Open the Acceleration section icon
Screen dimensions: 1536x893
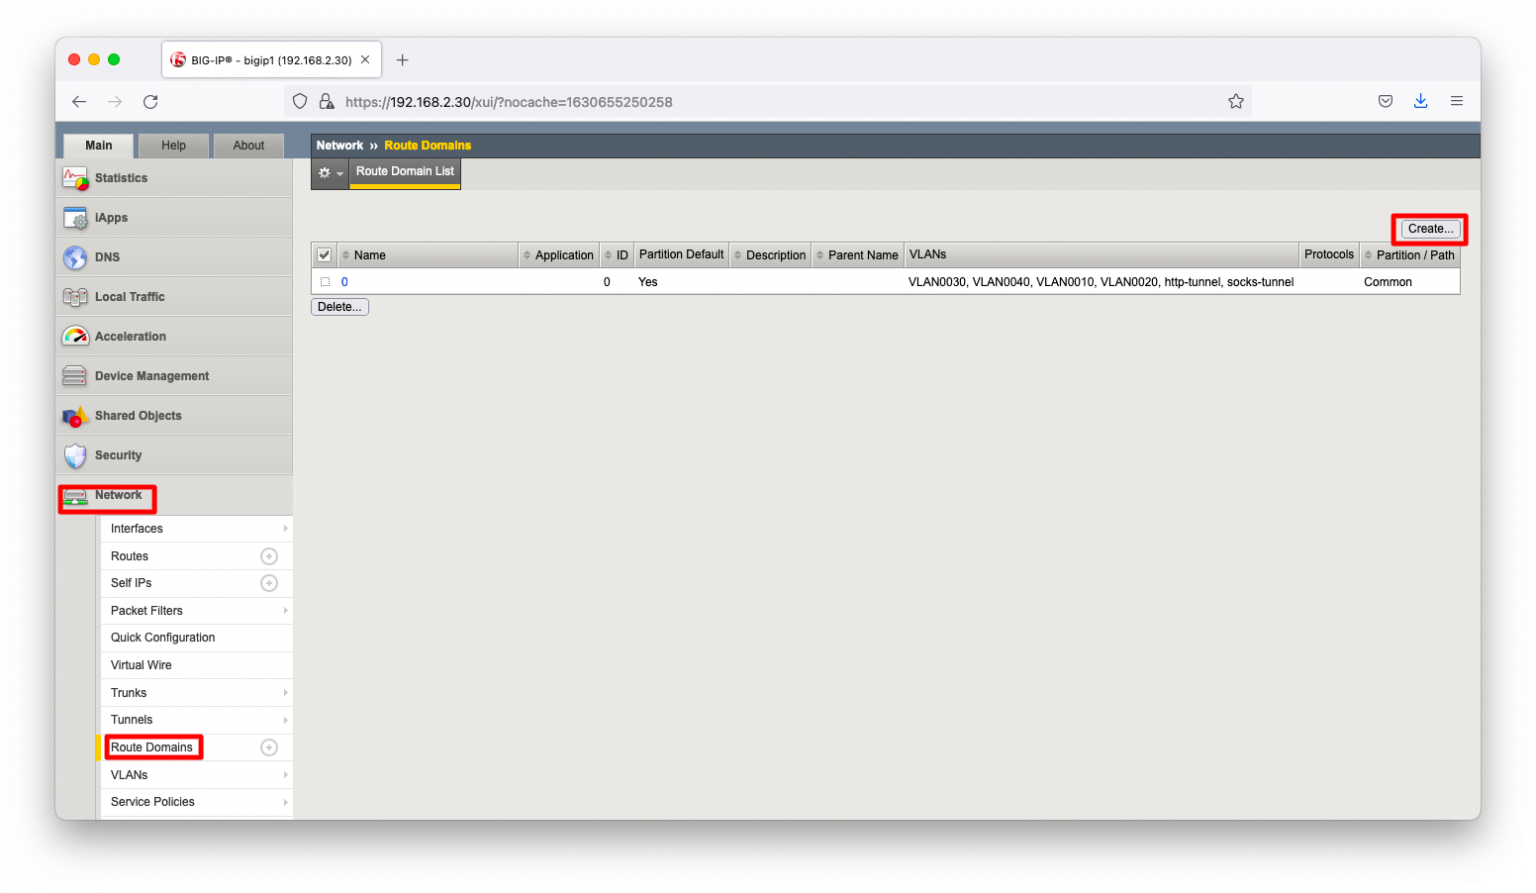pos(75,336)
